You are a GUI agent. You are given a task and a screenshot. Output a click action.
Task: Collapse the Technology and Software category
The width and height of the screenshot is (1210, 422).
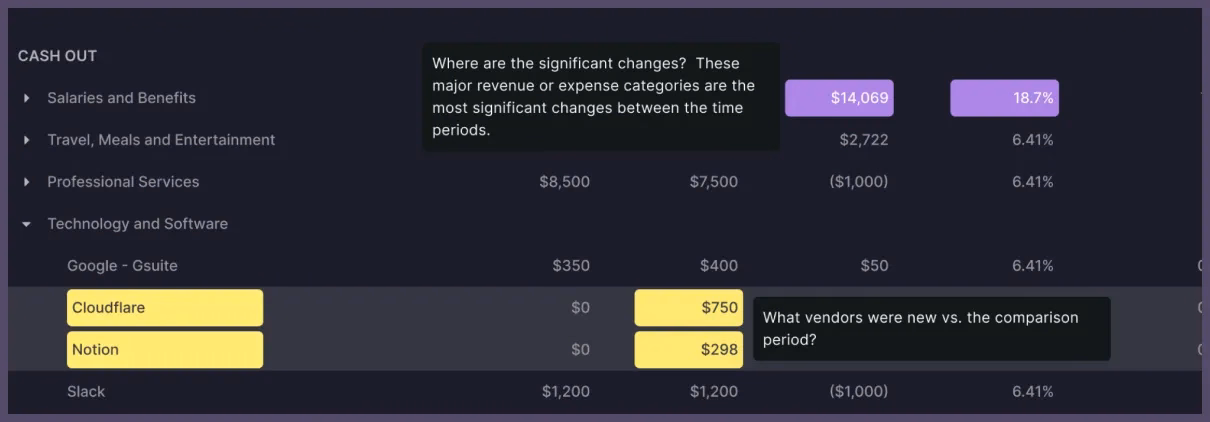pos(27,224)
